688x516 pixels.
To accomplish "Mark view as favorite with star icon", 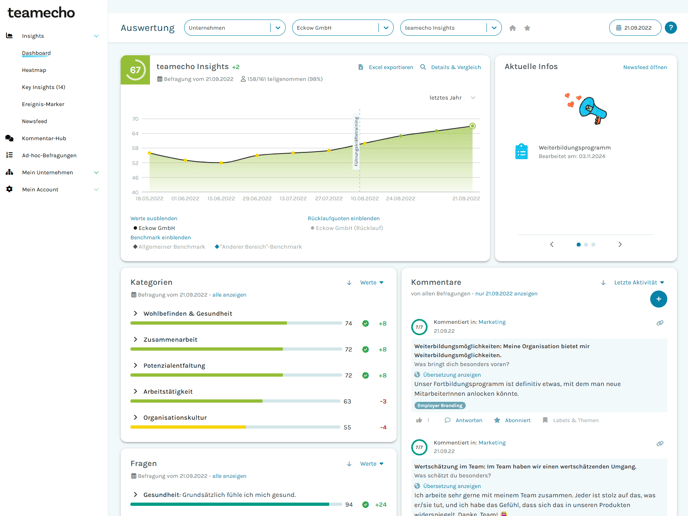I will click(x=527, y=28).
